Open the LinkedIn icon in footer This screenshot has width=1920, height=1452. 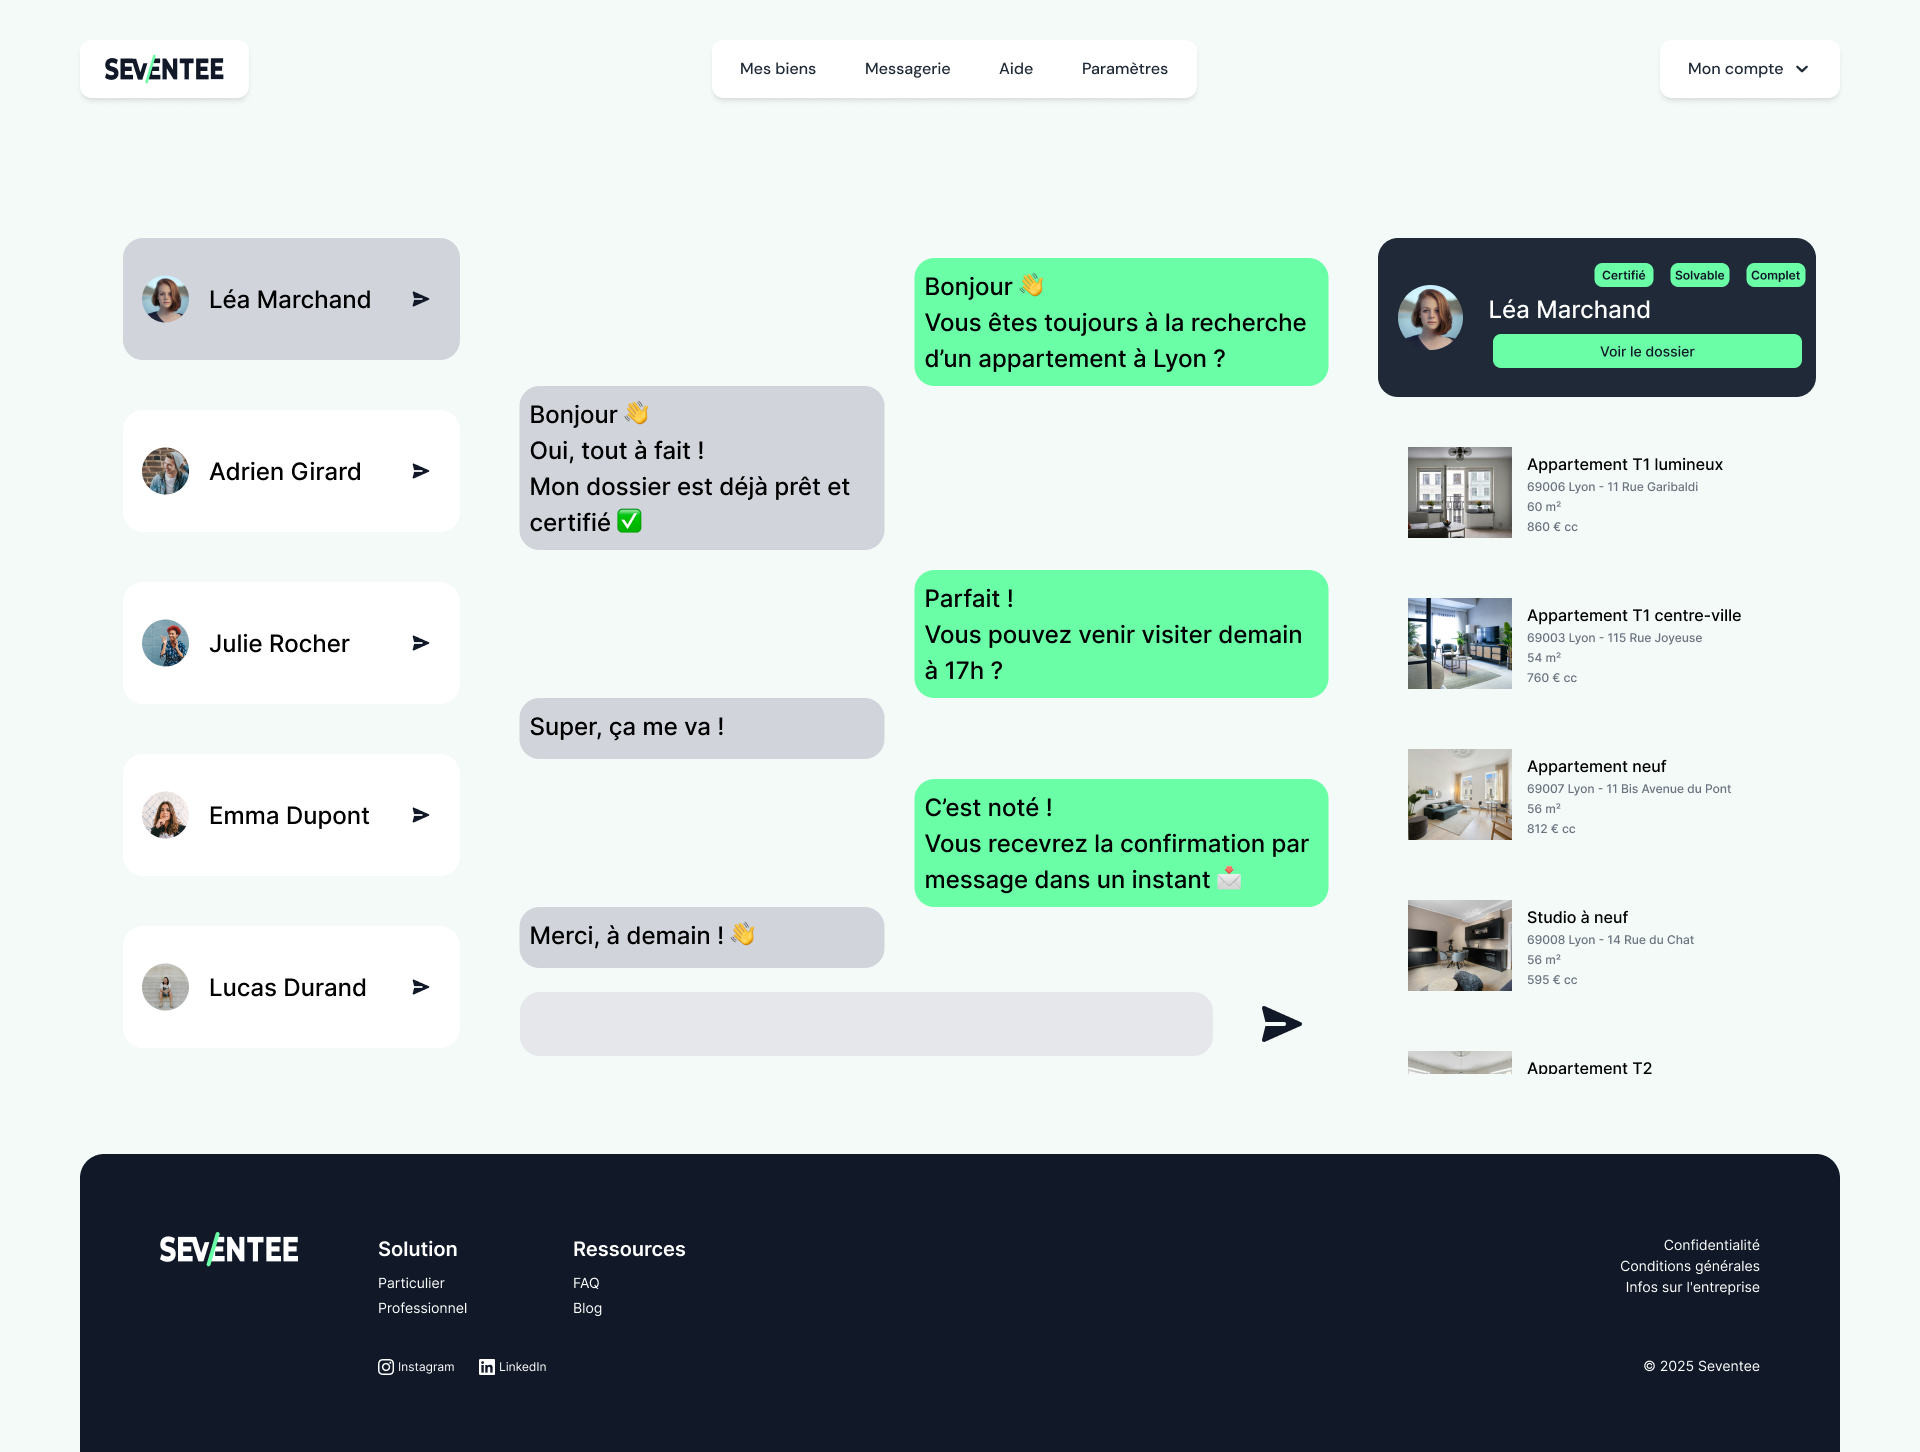point(487,1367)
